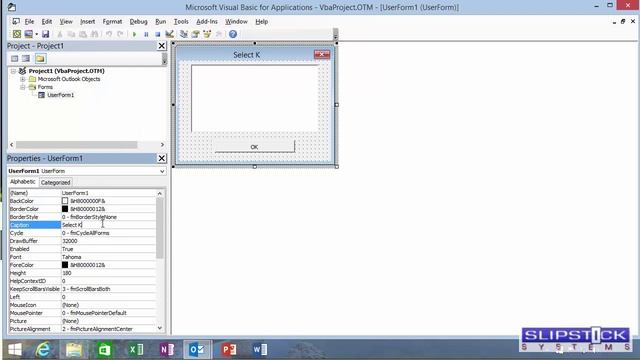The width and height of the screenshot is (640, 360).
Task: Open Internet Explorer from the taskbar
Action: point(43,350)
